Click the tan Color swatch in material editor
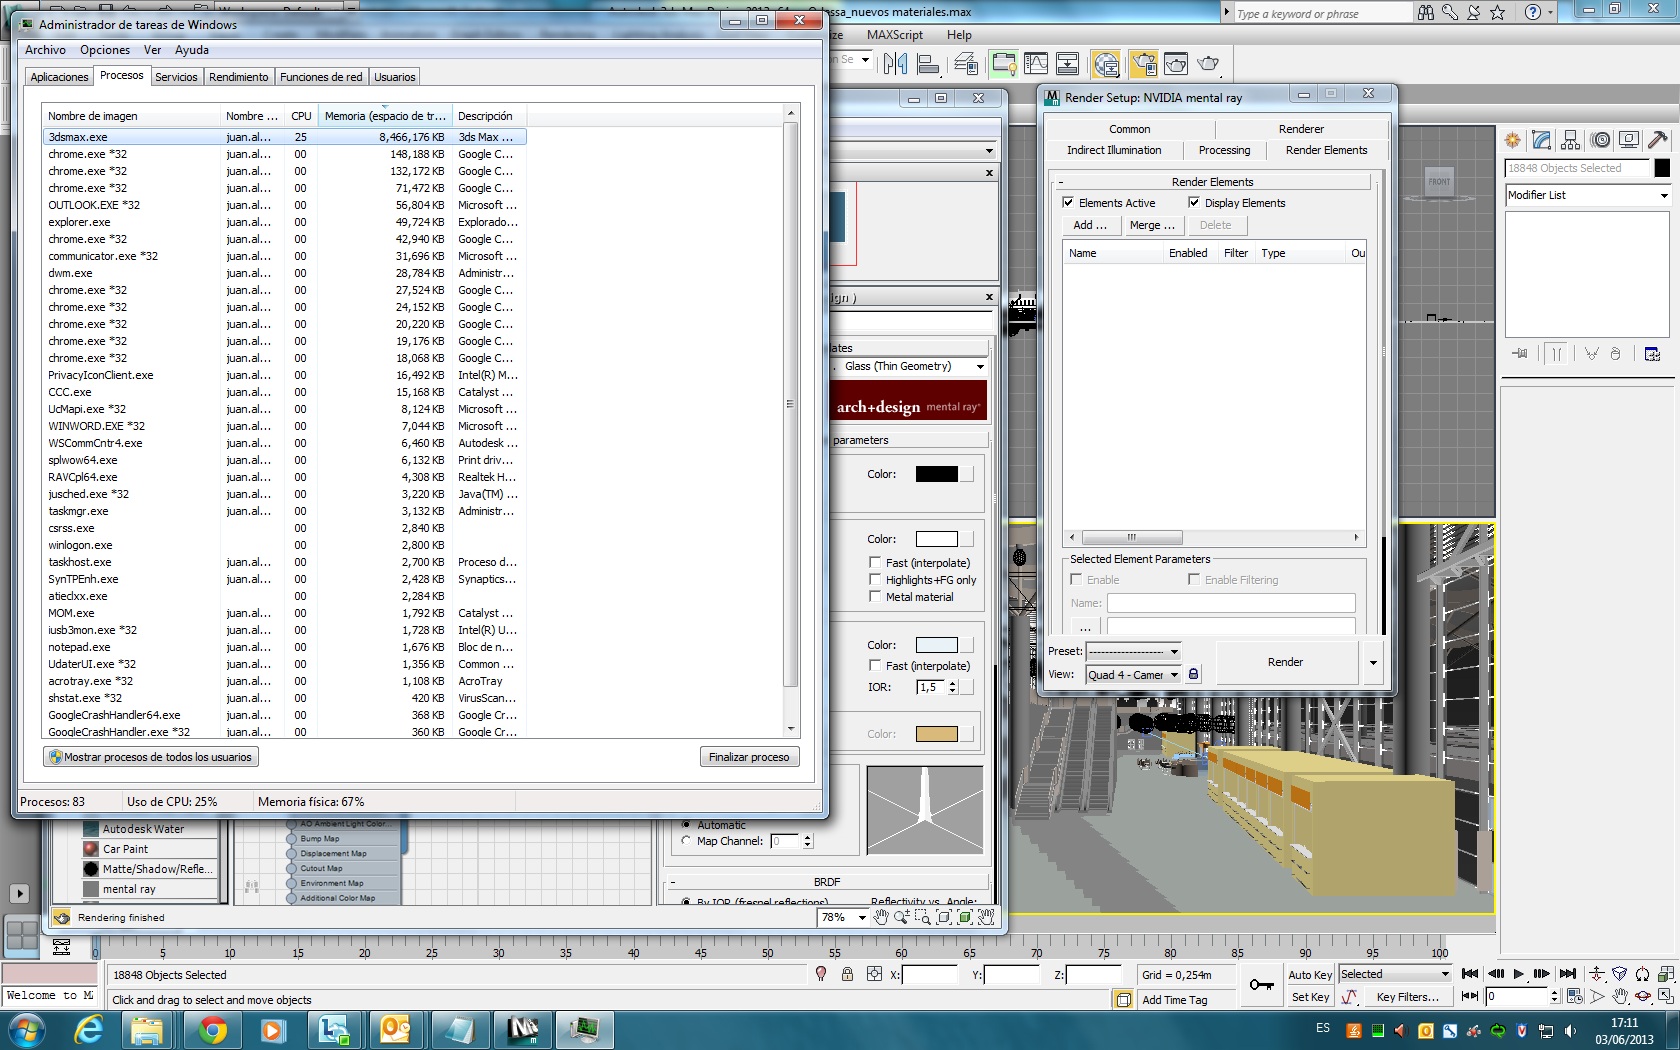1680x1050 pixels. pos(937,734)
